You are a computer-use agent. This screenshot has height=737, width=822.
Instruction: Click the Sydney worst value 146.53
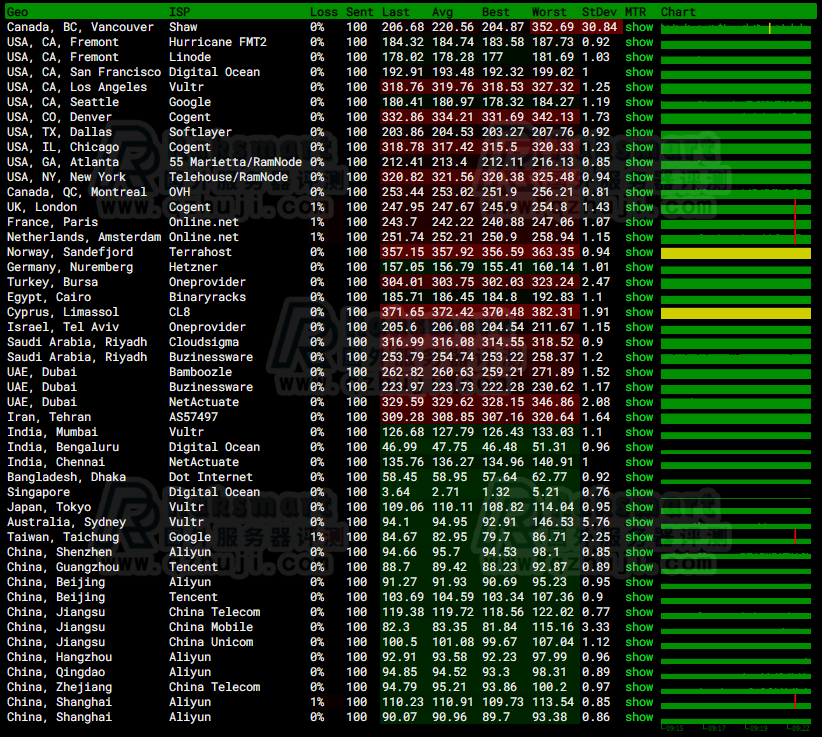[x=553, y=522]
